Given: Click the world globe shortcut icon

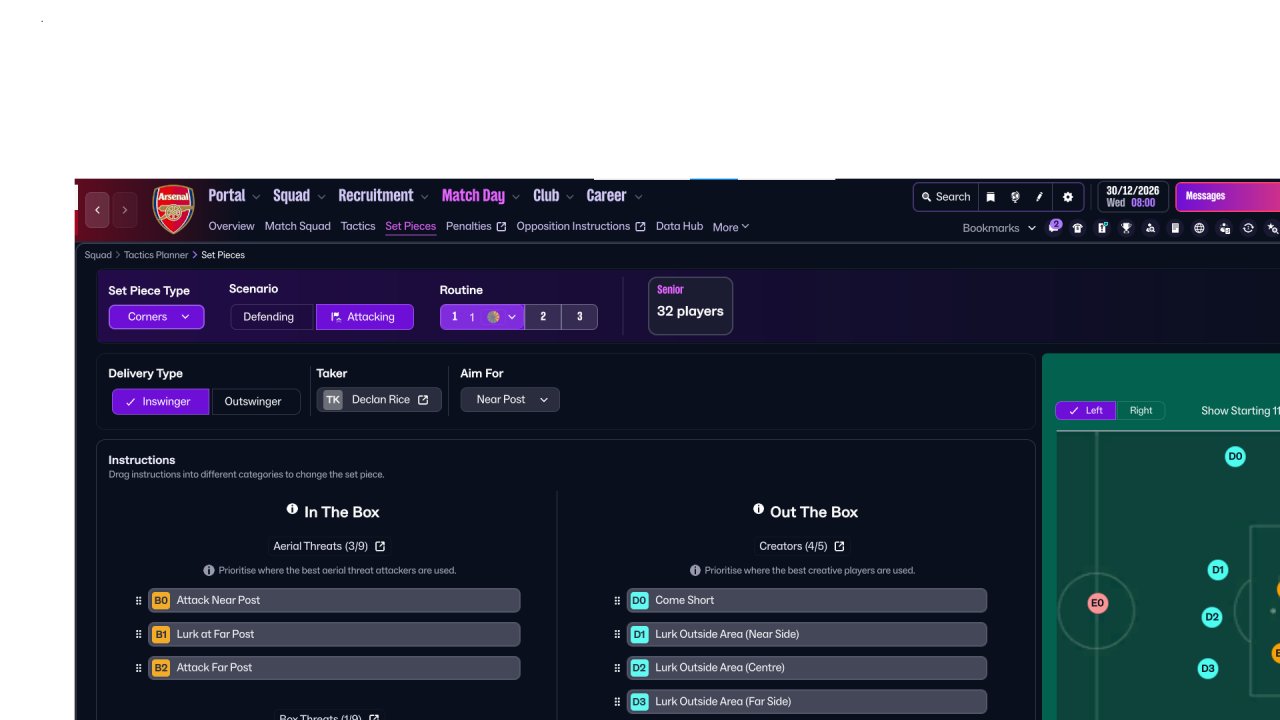Looking at the screenshot, I should point(1199,228).
